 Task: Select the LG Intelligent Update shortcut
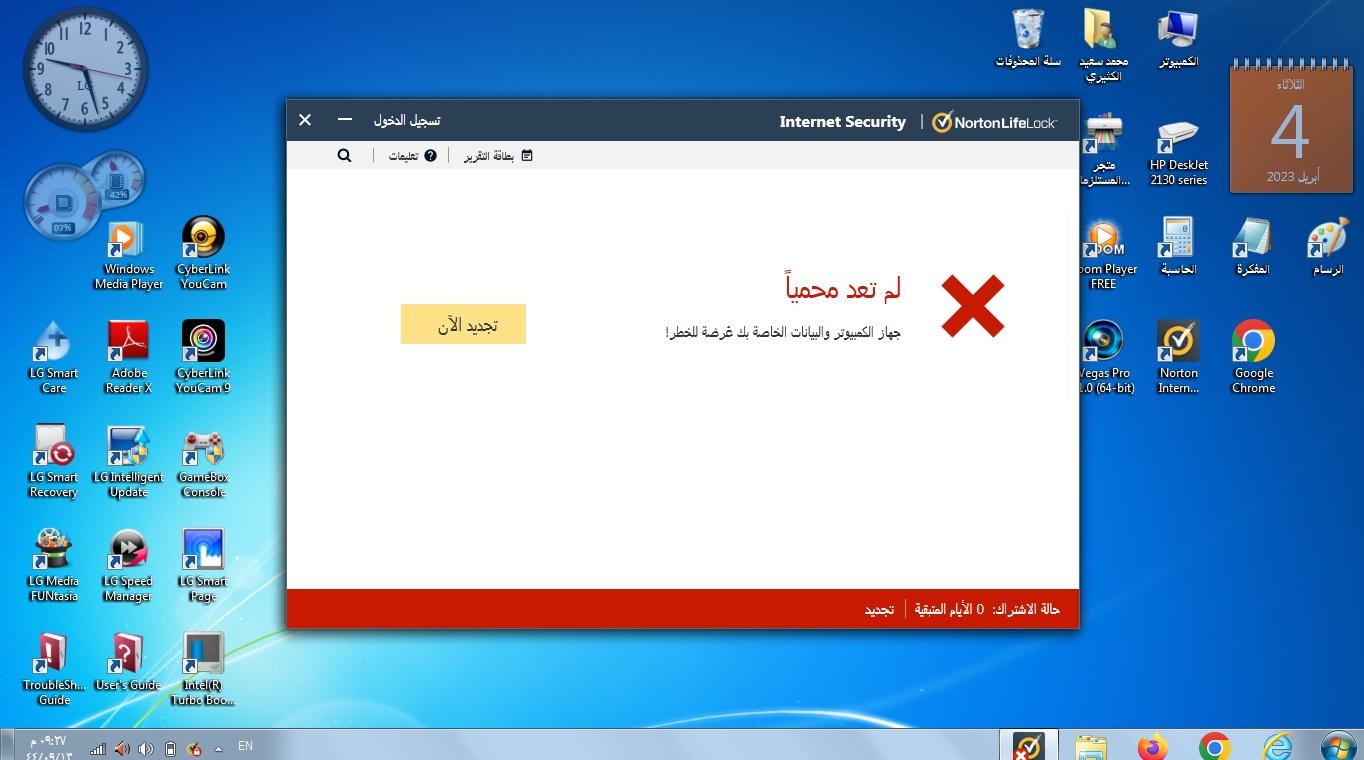tap(128, 461)
